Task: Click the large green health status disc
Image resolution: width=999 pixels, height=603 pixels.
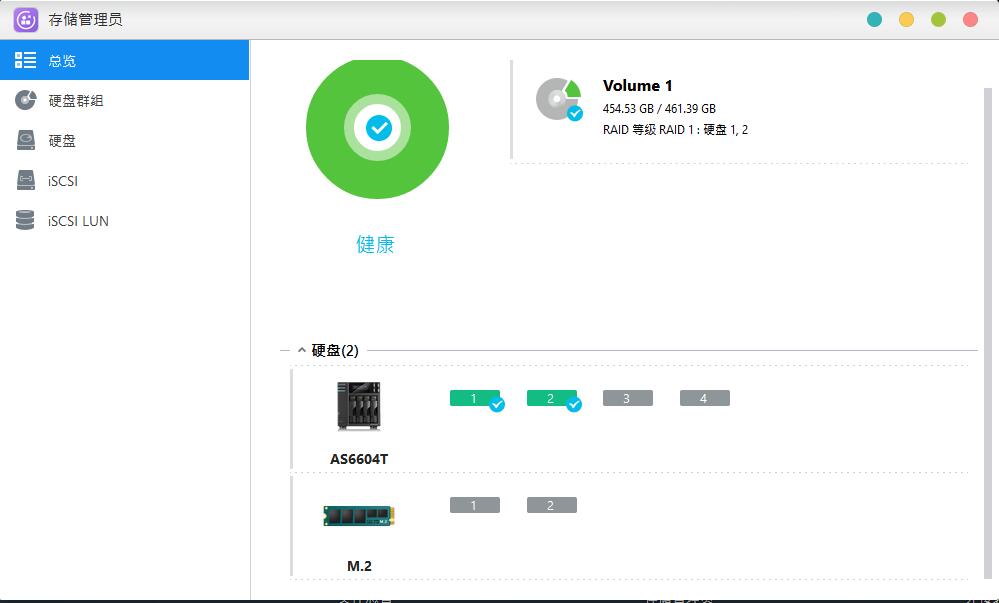Action: (377, 129)
